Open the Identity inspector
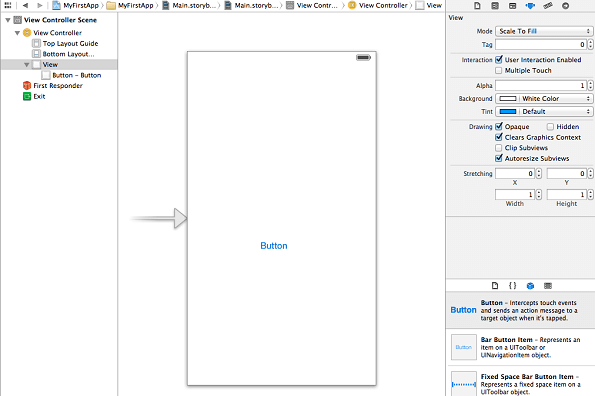The height and width of the screenshot is (396, 595). coord(512,6)
